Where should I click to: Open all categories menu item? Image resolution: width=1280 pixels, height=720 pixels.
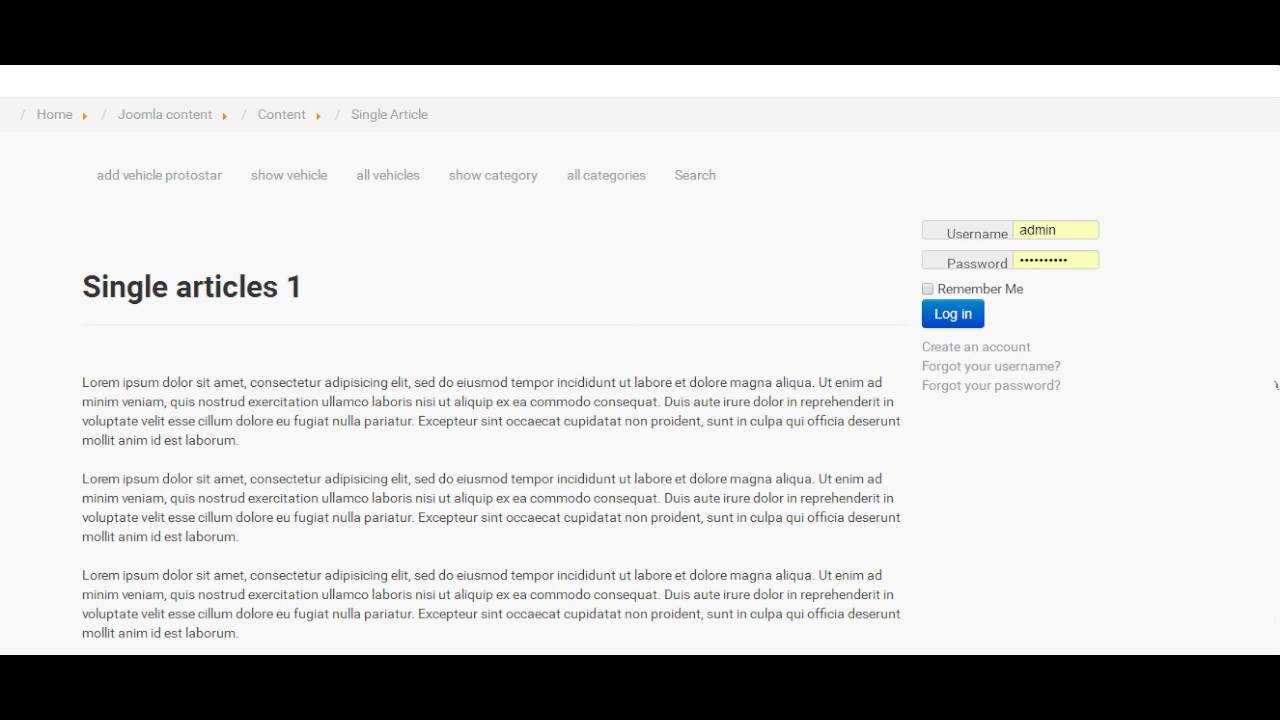606,175
